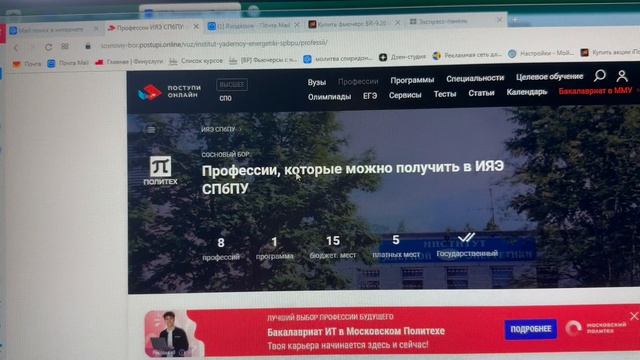640x360 pixels.
Task: Click the address bar URL field
Action: [x=214, y=44]
